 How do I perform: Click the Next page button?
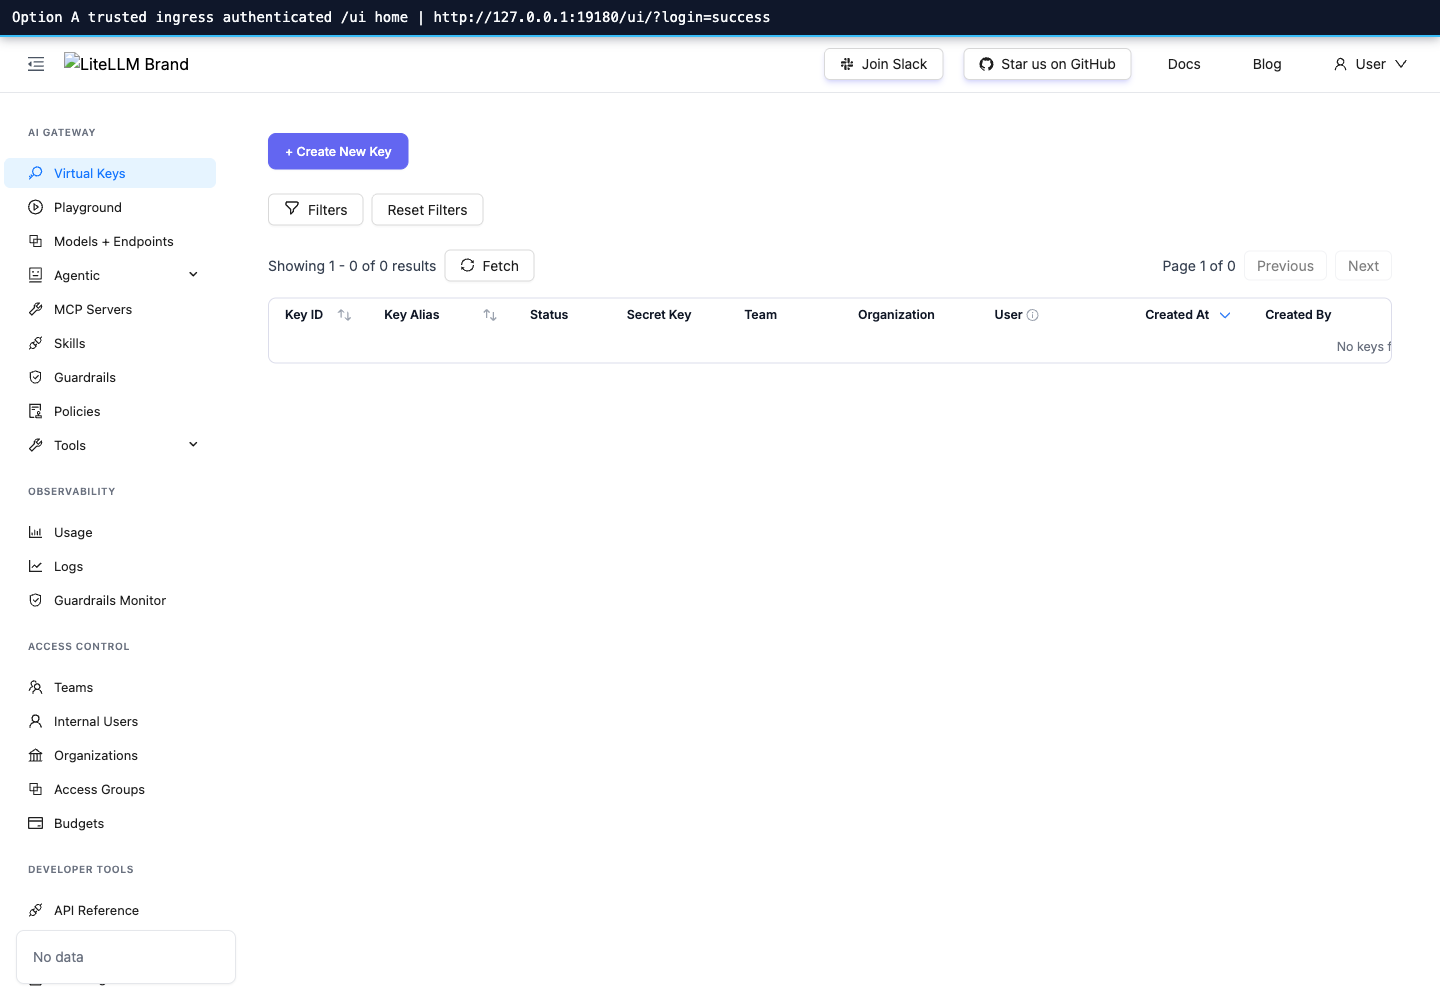[1363, 266]
